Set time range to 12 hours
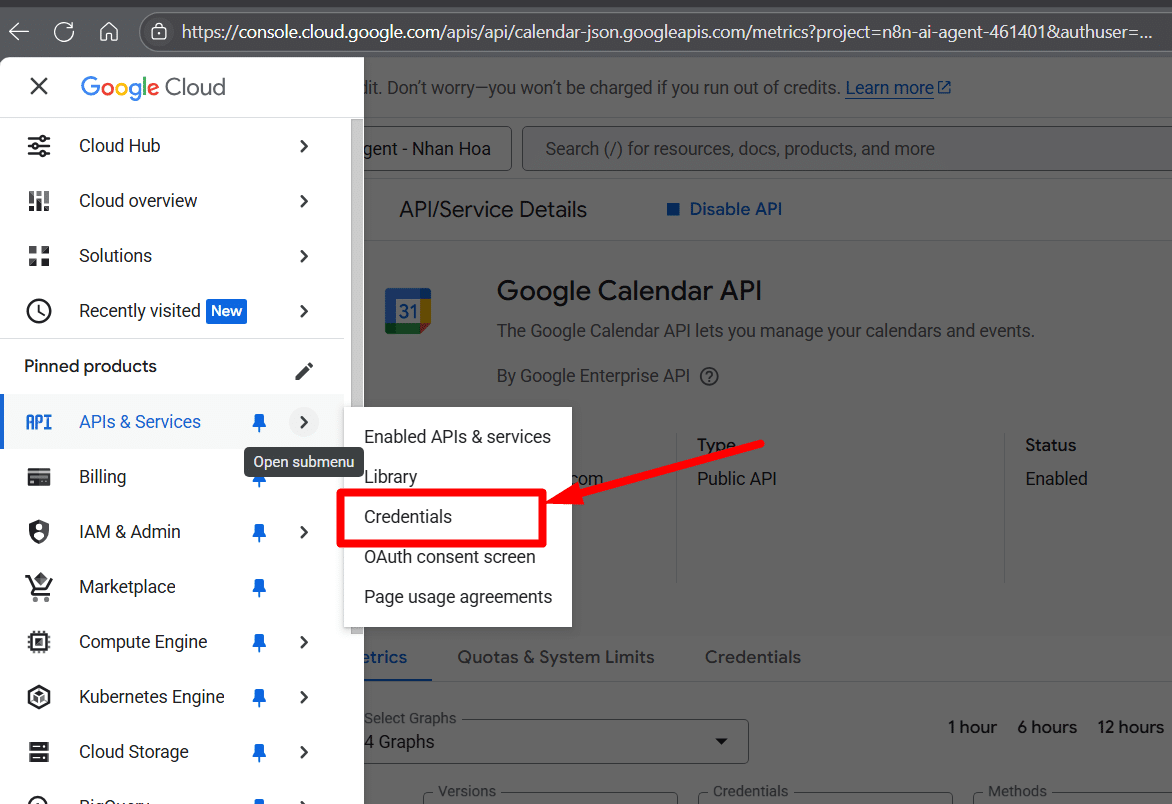The width and height of the screenshot is (1172, 804). pyautogui.click(x=1130, y=727)
